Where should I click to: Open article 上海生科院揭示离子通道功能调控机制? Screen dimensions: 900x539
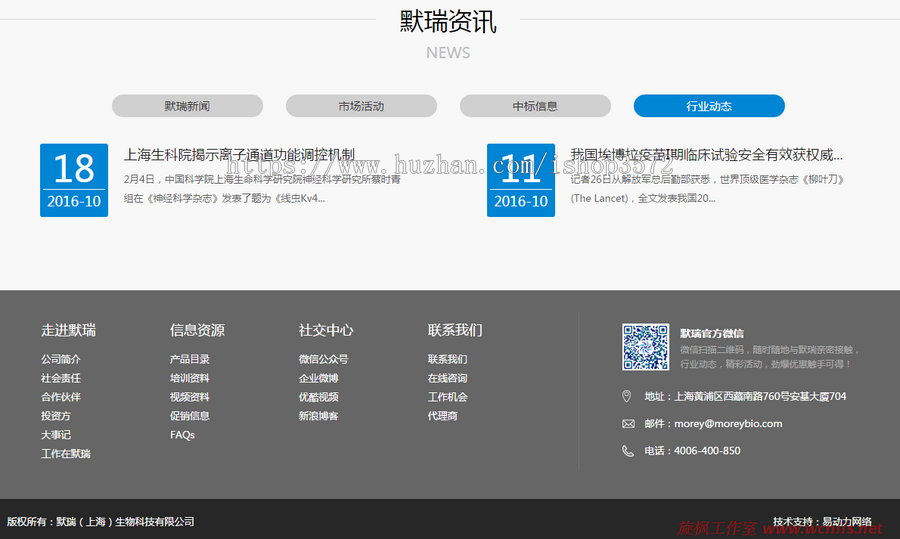pos(239,154)
